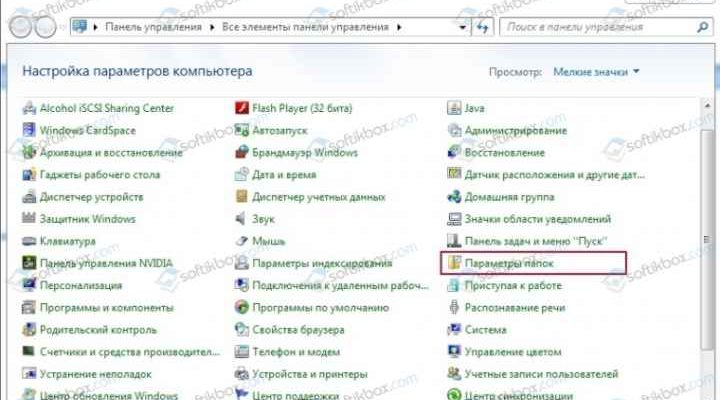Expand arrow after Панель управления breadcrumb
Screen dimensions: 720x400
tap(212, 28)
